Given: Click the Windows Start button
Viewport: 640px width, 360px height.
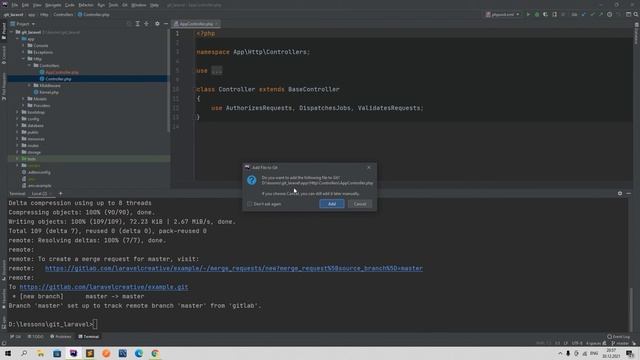Looking at the screenshot, I should pos(7,353).
